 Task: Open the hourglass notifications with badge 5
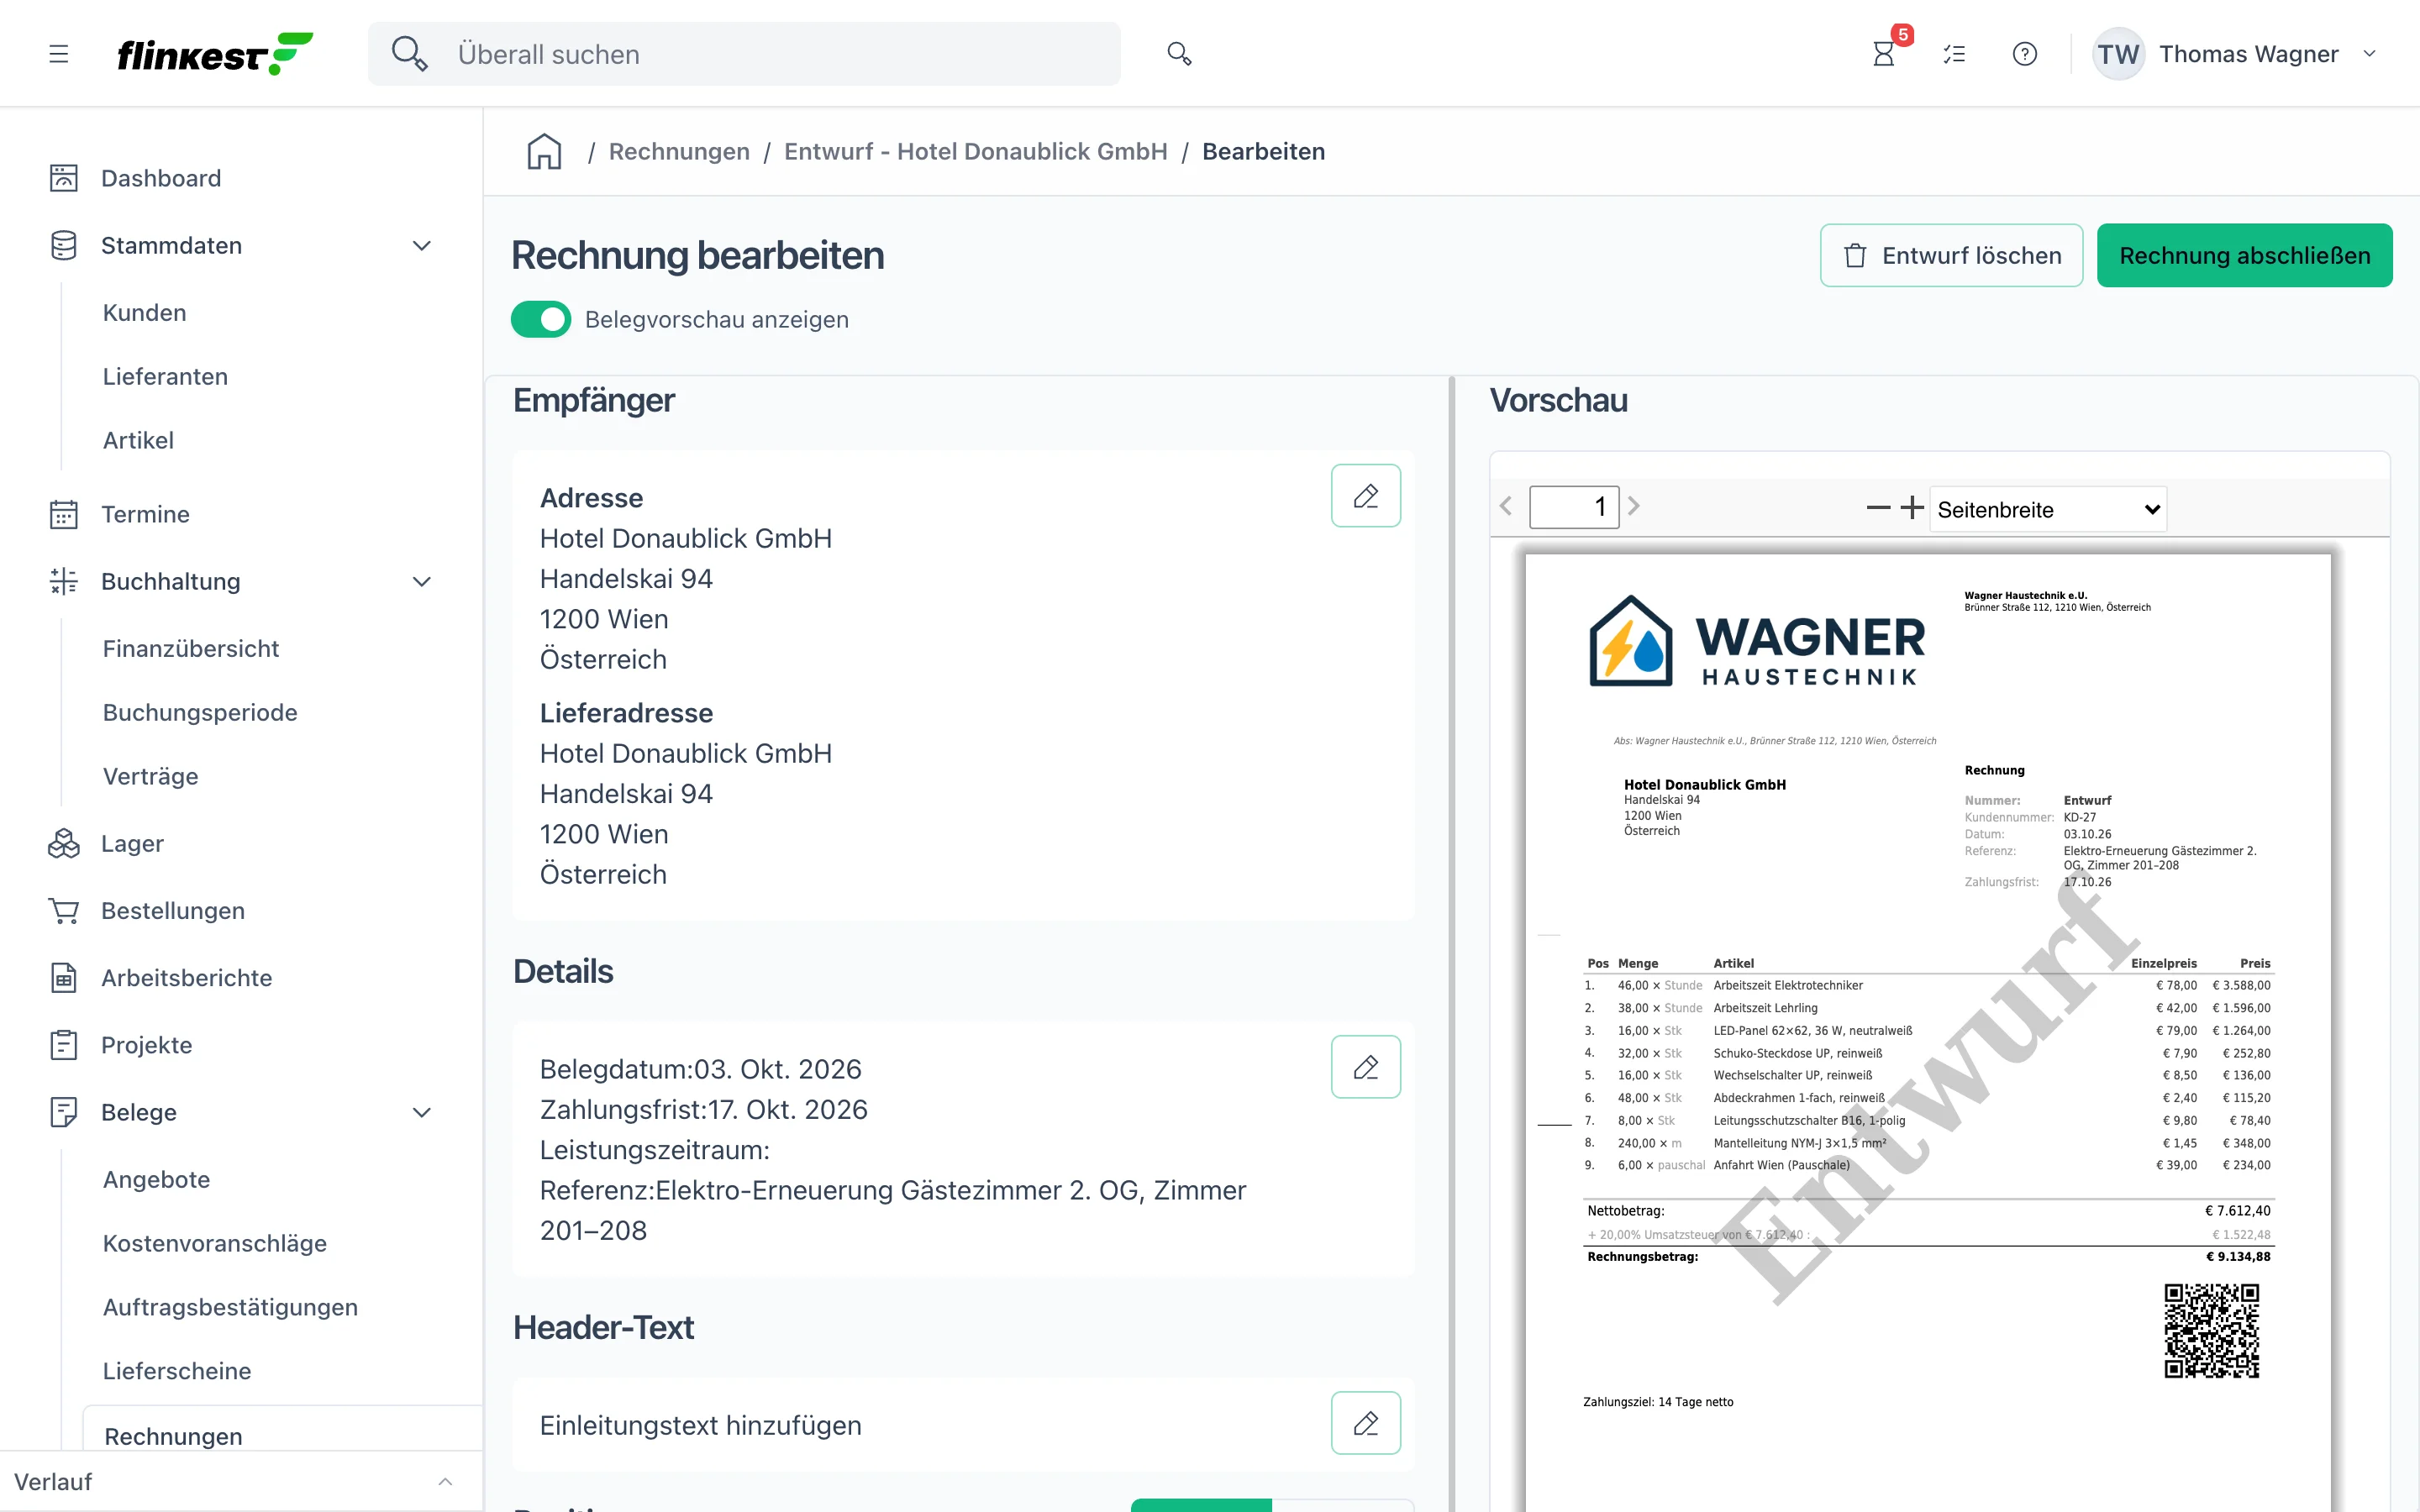pos(1885,53)
